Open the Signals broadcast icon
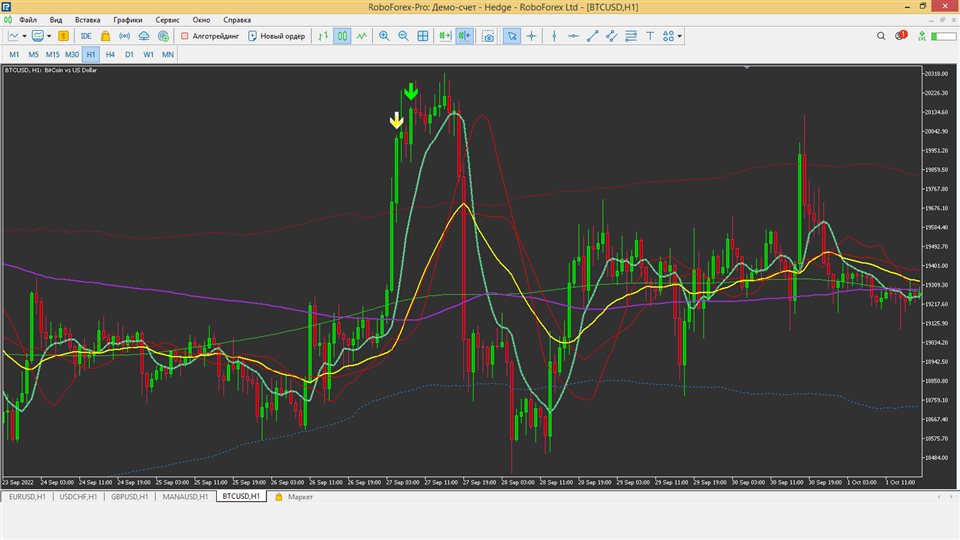Image resolution: width=960 pixels, height=540 pixels. [124, 36]
